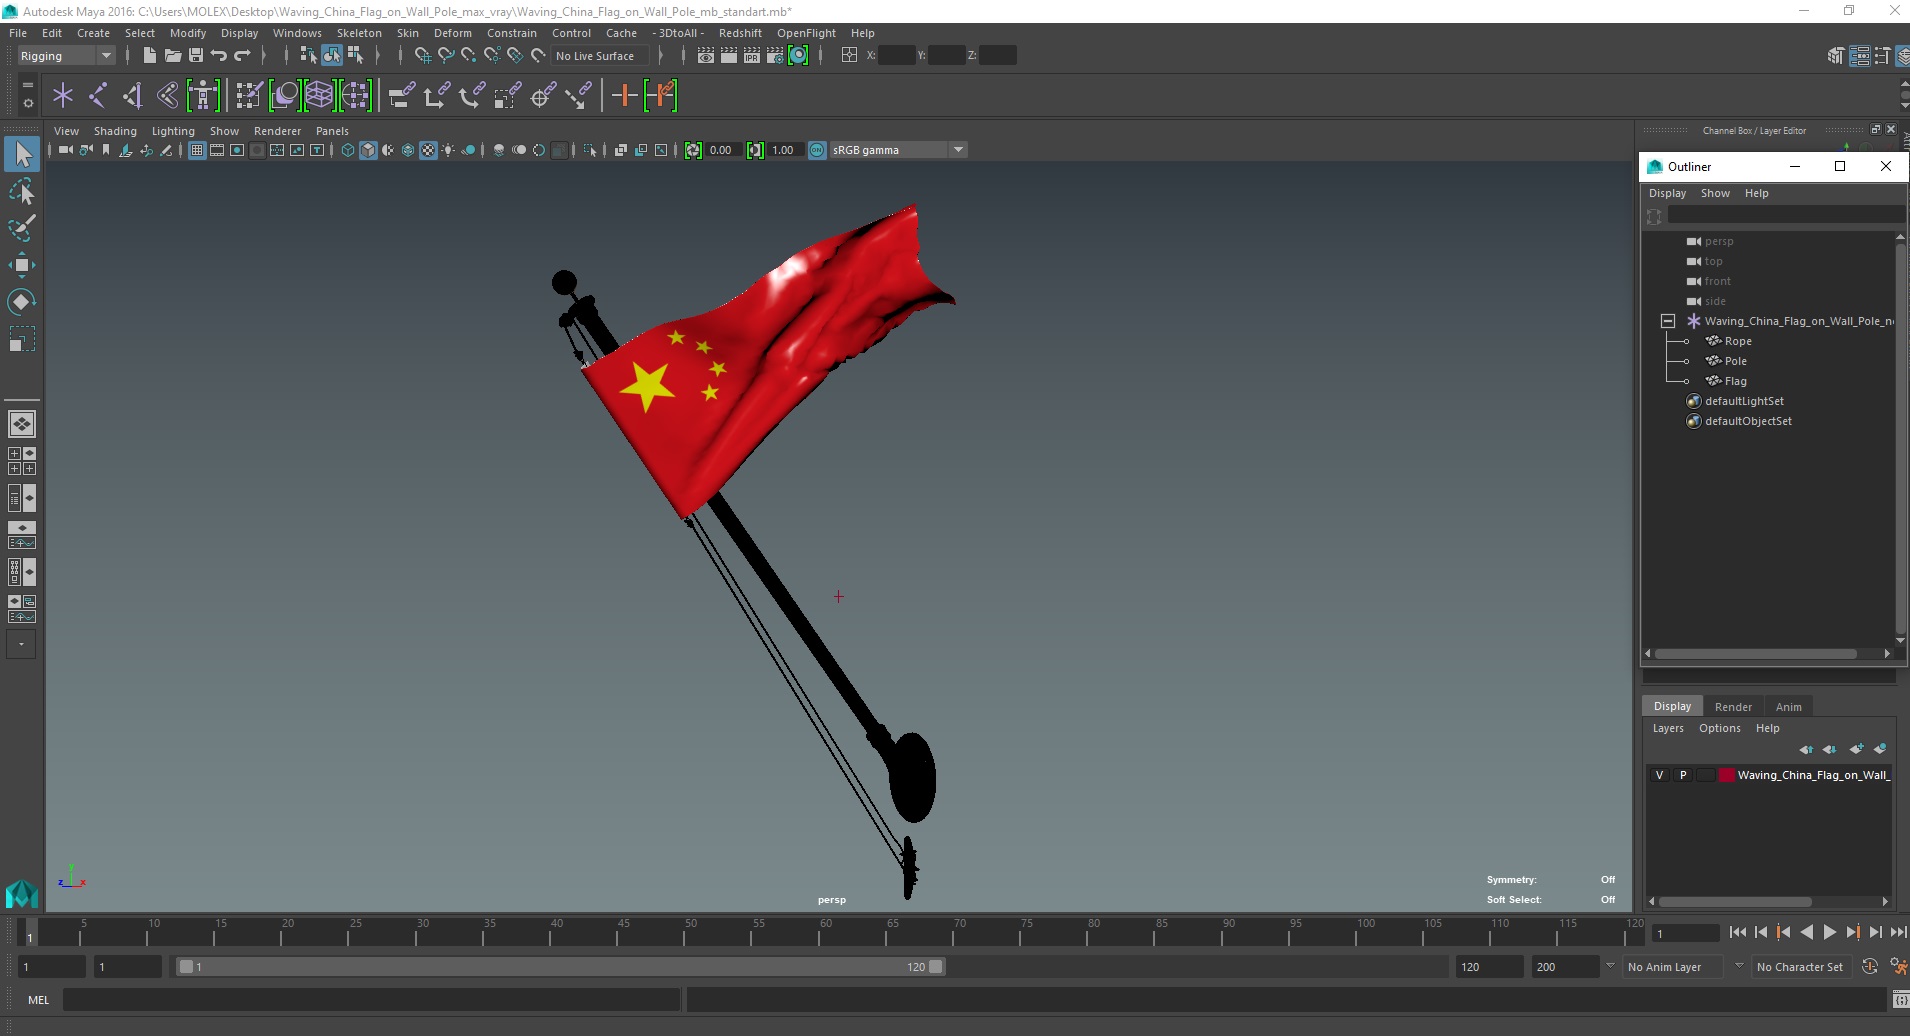Activate the Rotate tool in toolbox
1910x1036 pixels.
coord(22,302)
